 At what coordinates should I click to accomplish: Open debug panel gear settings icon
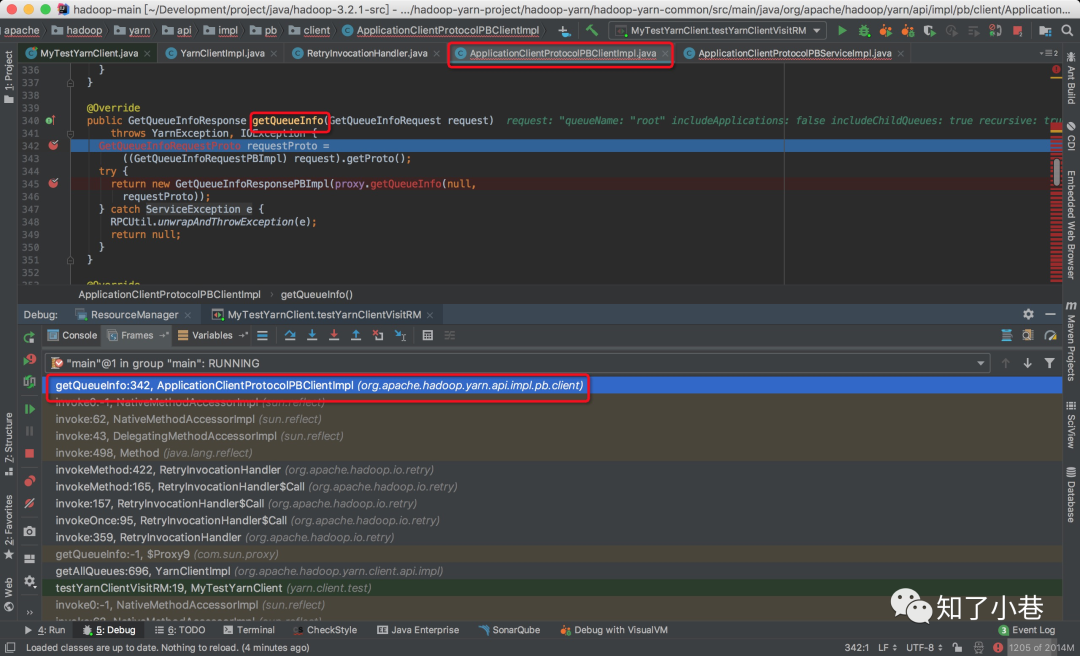1028,314
